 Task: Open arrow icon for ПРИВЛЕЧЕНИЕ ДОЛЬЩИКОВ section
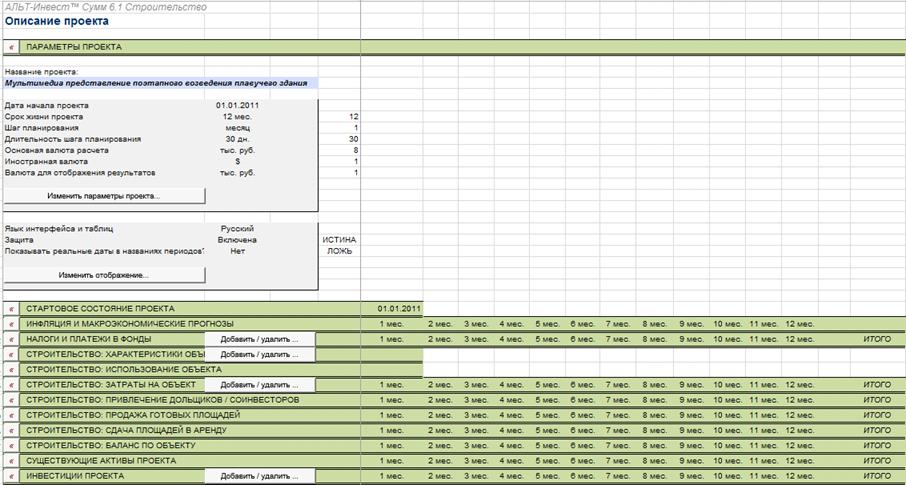(12, 400)
